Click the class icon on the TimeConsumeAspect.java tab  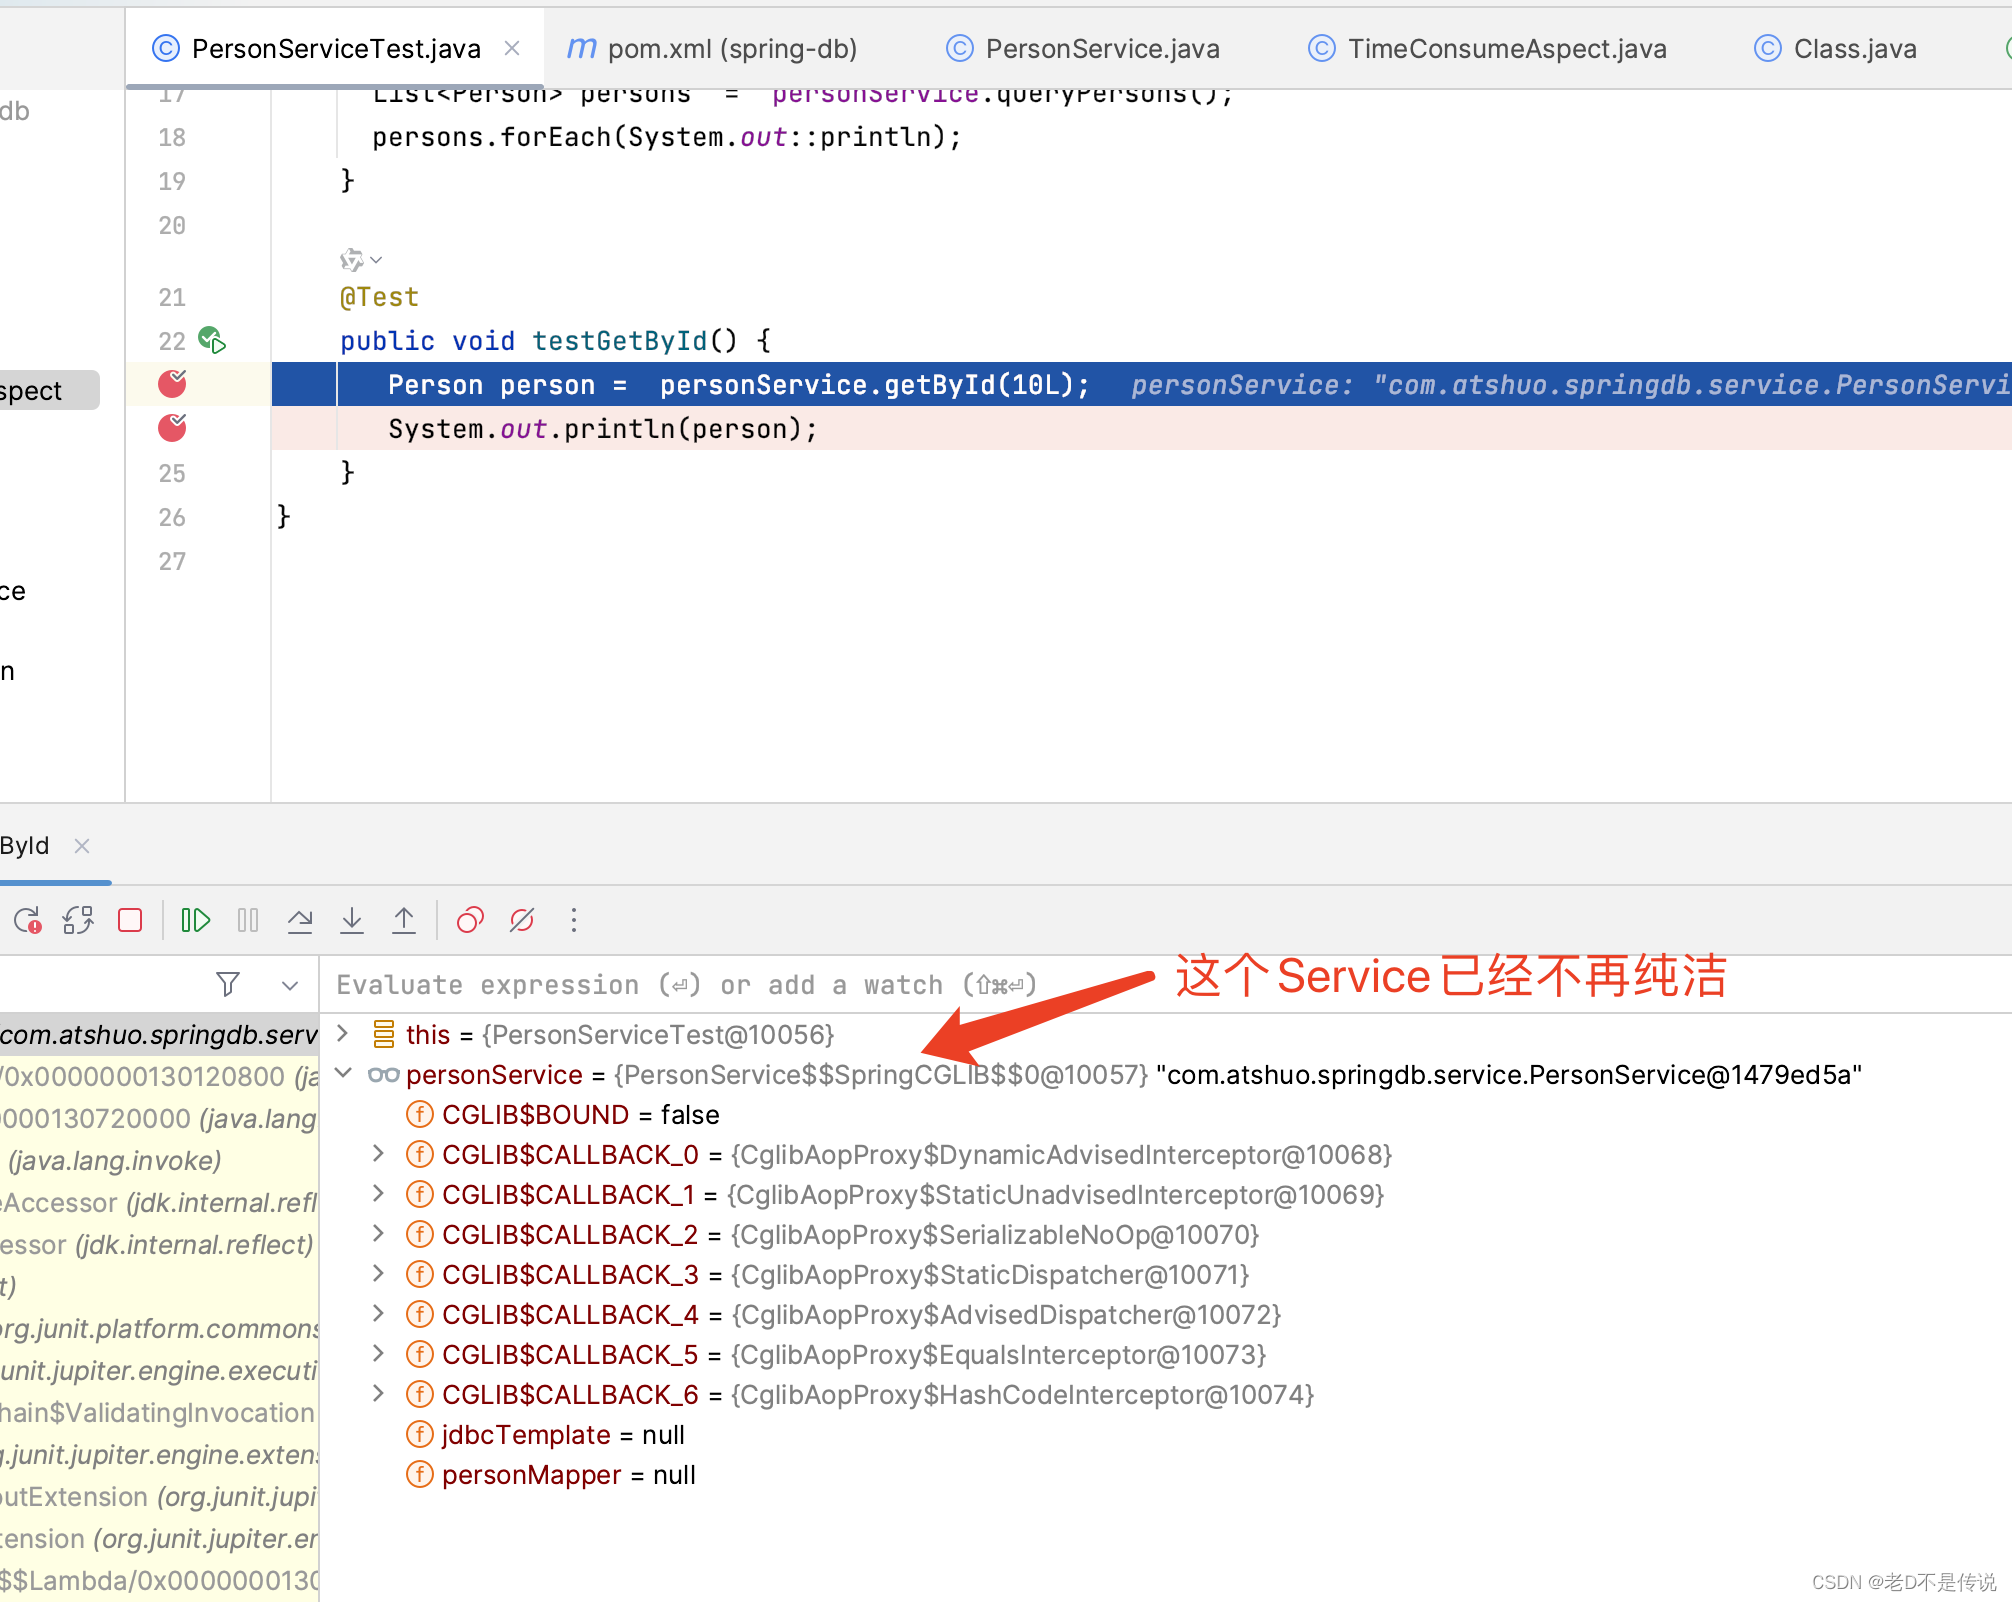(x=1322, y=48)
